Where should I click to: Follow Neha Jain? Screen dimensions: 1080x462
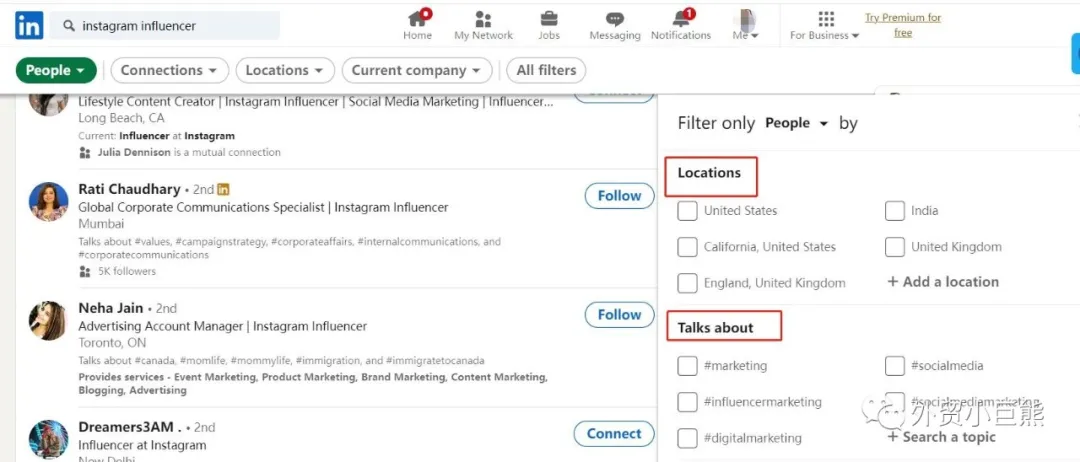coord(619,315)
